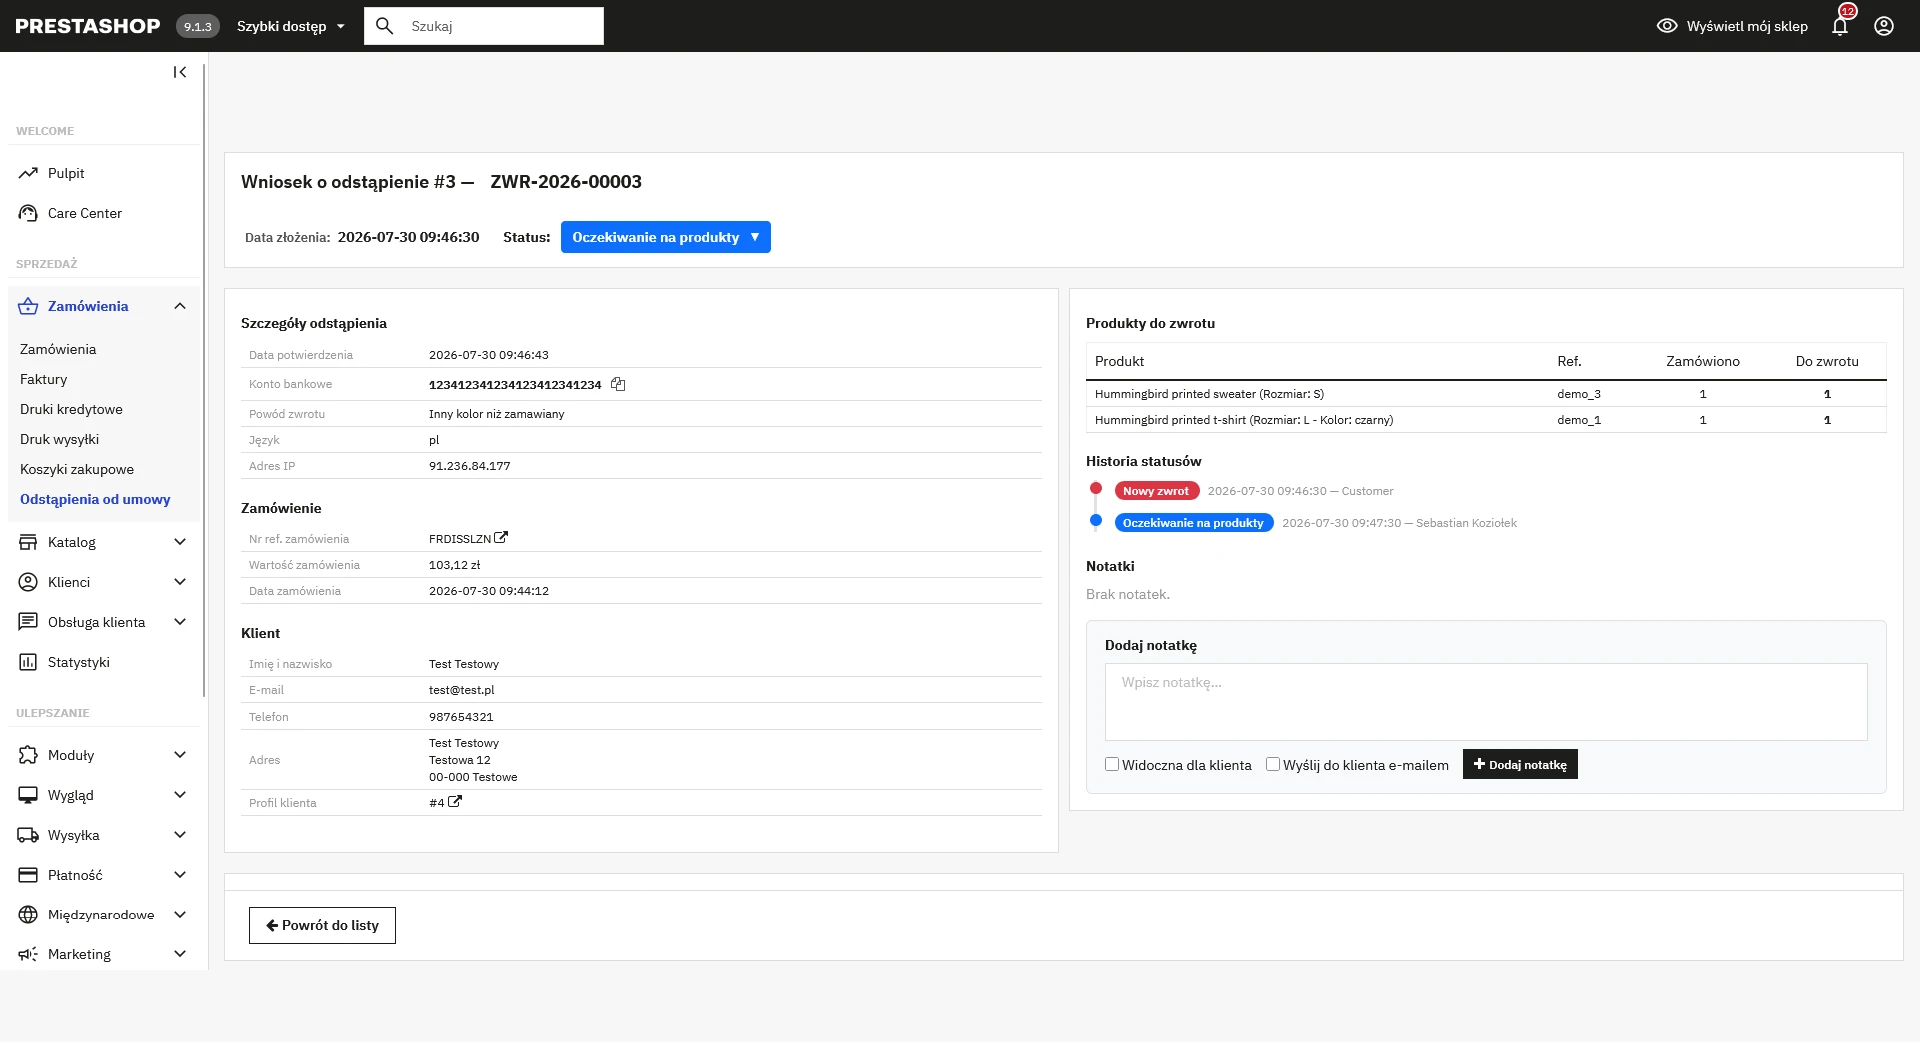1920x1043 pixels.
Task: Click the Hummingbird printed t-shirt product row
Action: [1486, 420]
